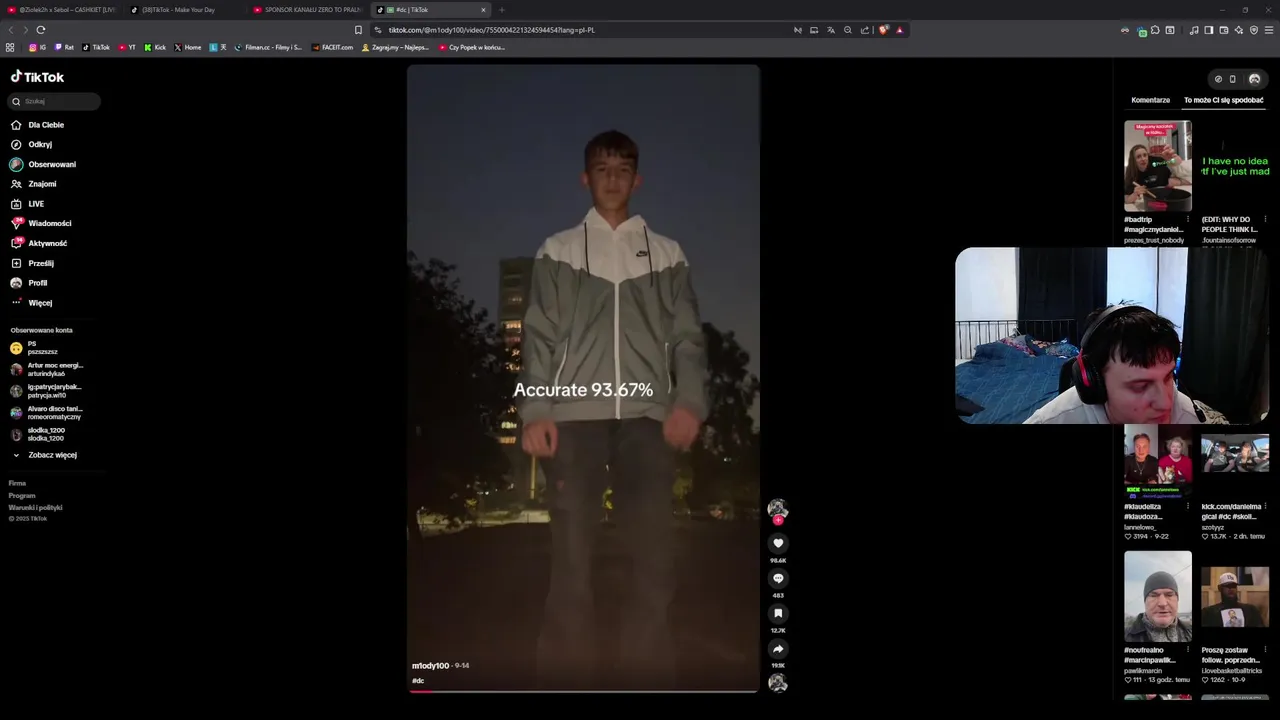Open the #klaudeliza recommended video thumbnail
This screenshot has height=720, width=1280.
click(x=1158, y=462)
